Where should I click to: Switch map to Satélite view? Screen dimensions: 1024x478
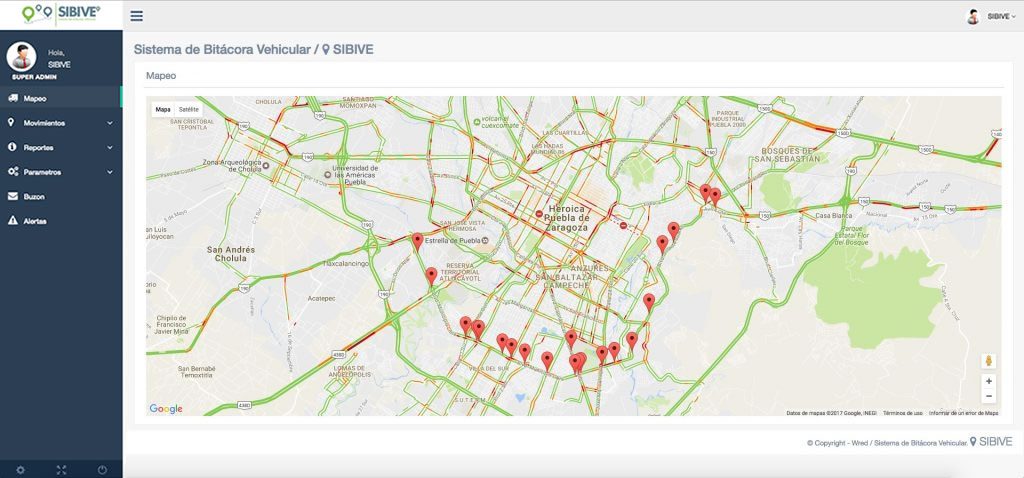point(188,109)
